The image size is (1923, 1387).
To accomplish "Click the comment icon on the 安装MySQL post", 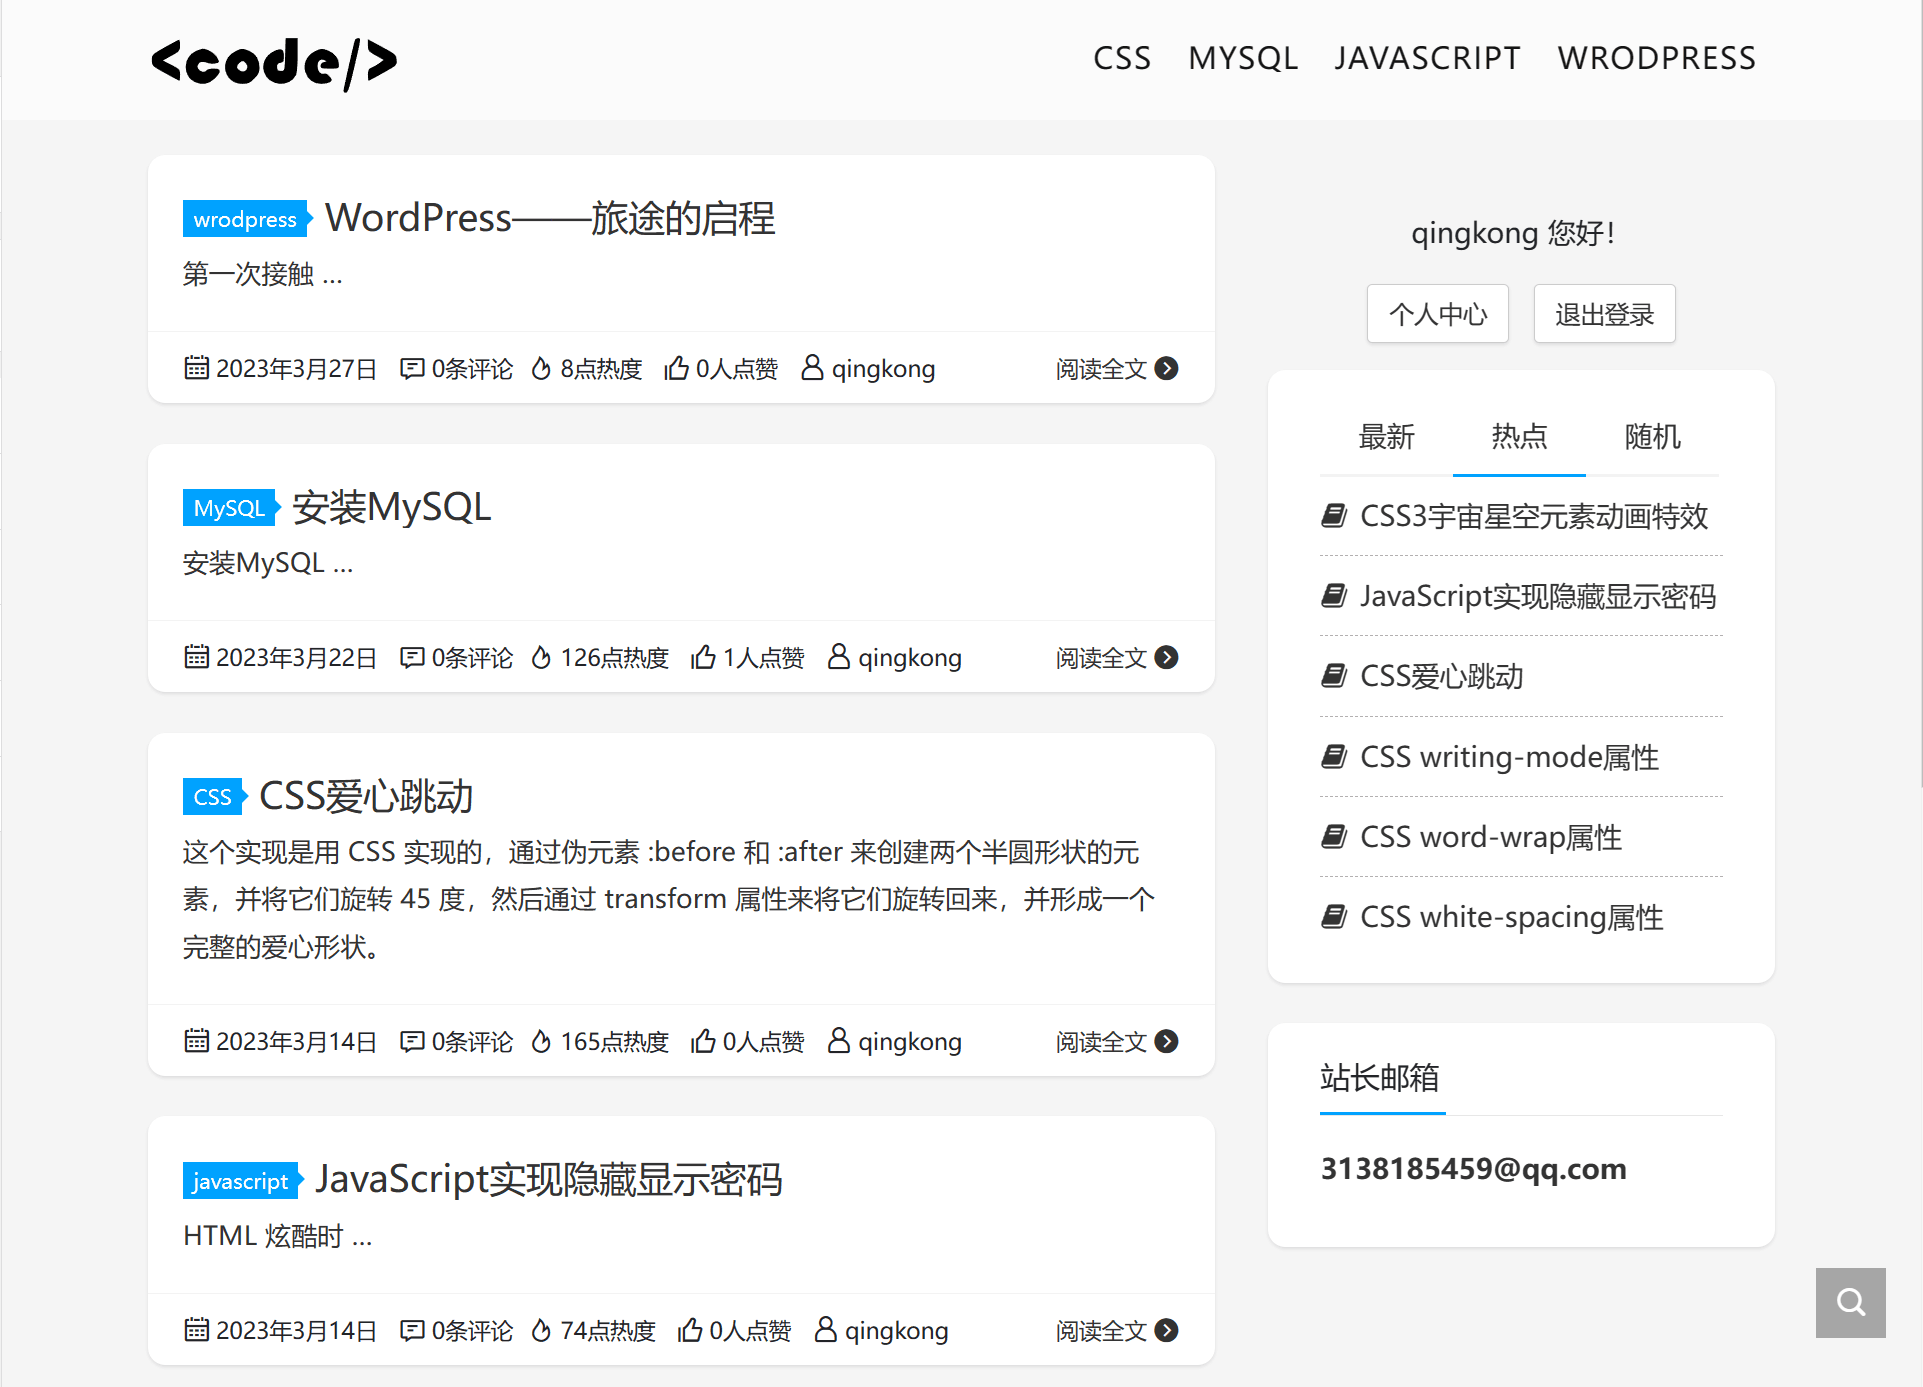I will tap(413, 657).
